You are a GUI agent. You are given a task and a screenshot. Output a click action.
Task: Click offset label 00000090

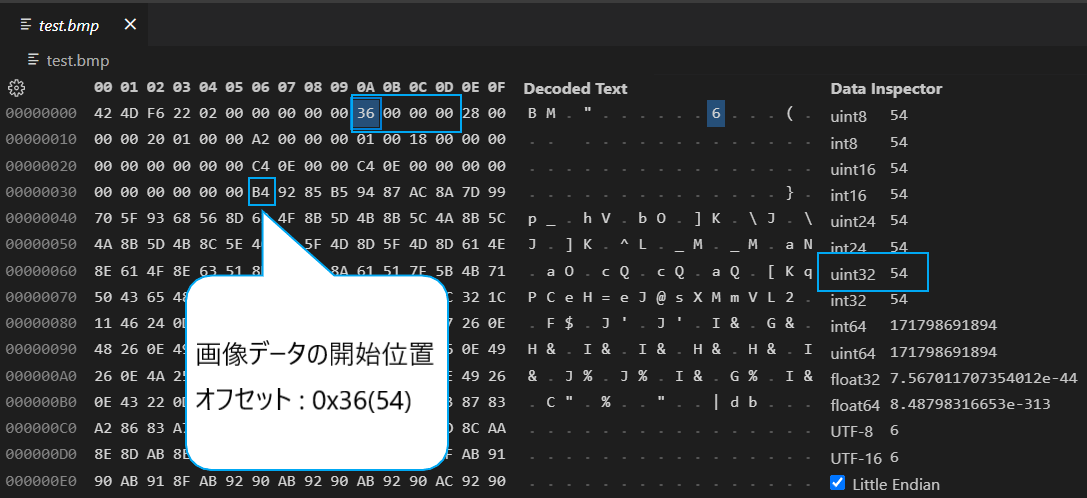pyautogui.click(x=41, y=350)
